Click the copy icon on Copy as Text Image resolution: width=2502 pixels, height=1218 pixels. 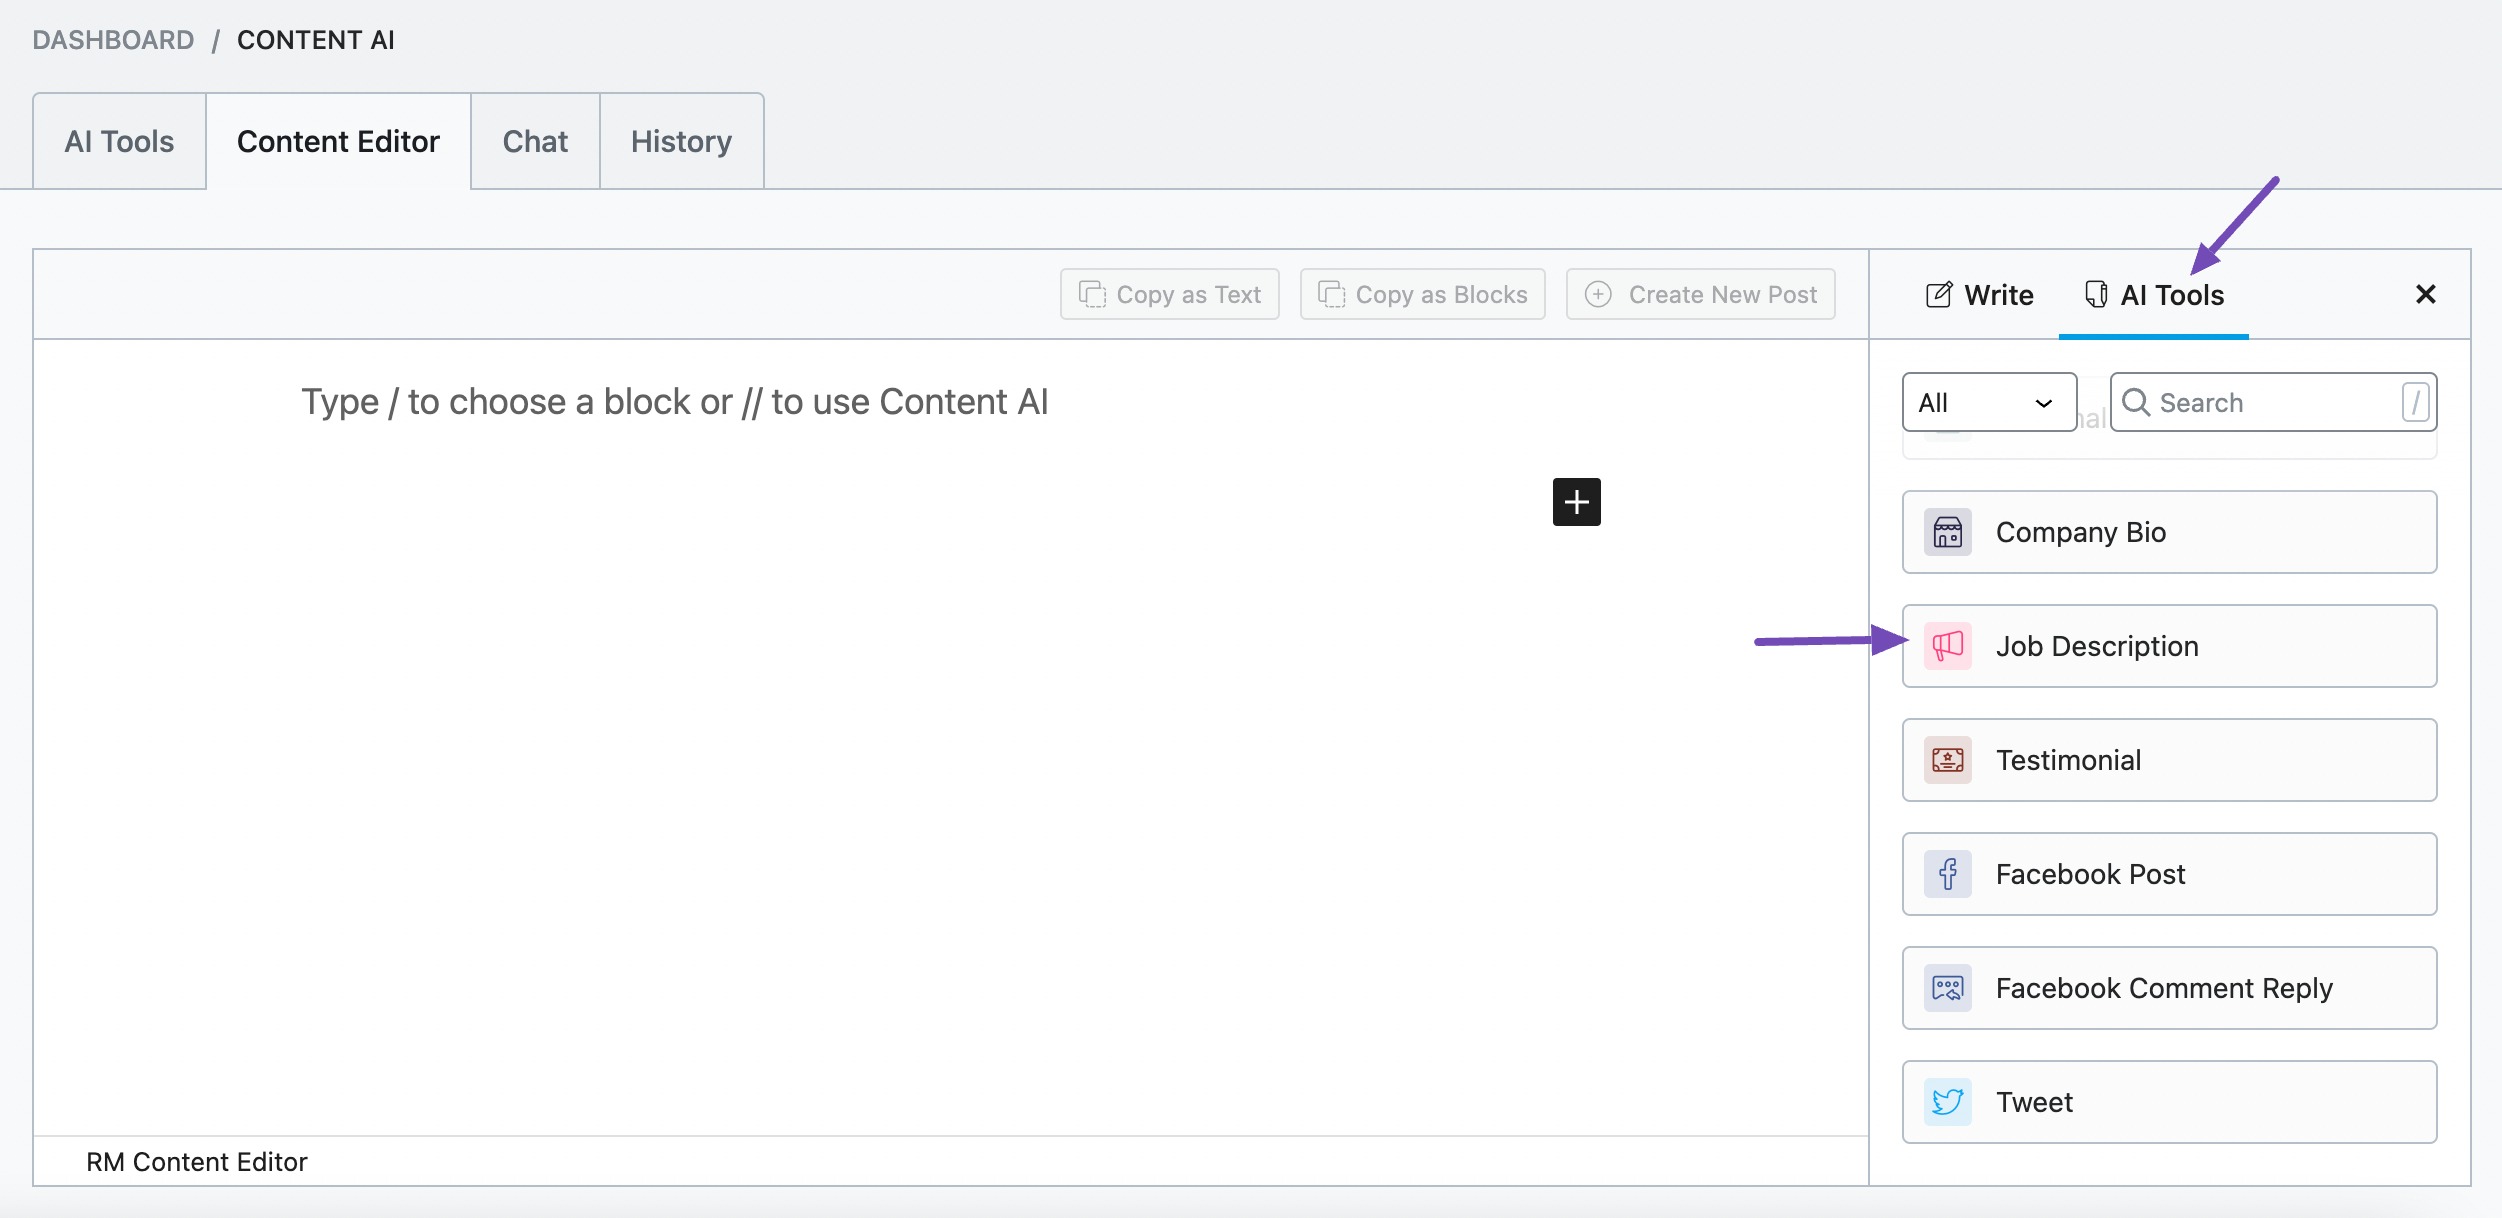(x=1092, y=295)
